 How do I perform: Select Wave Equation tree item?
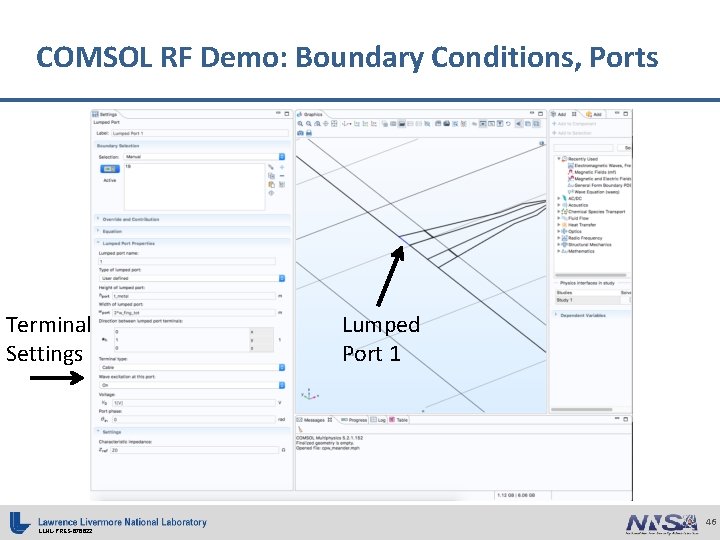(596, 192)
